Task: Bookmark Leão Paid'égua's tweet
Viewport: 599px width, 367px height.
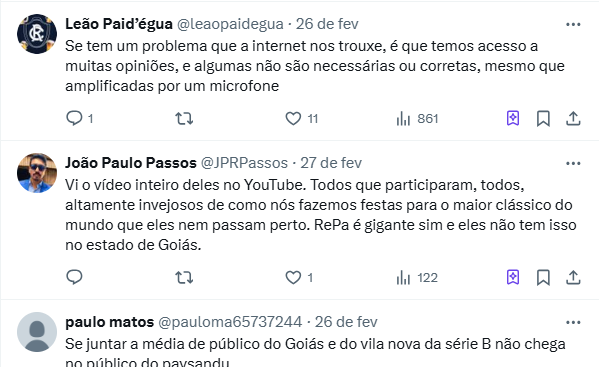Action: pyautogui.click(x=543, y=118)
